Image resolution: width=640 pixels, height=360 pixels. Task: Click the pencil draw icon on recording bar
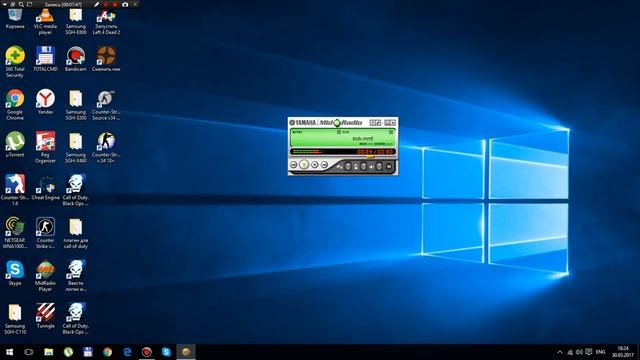point(97,4)
